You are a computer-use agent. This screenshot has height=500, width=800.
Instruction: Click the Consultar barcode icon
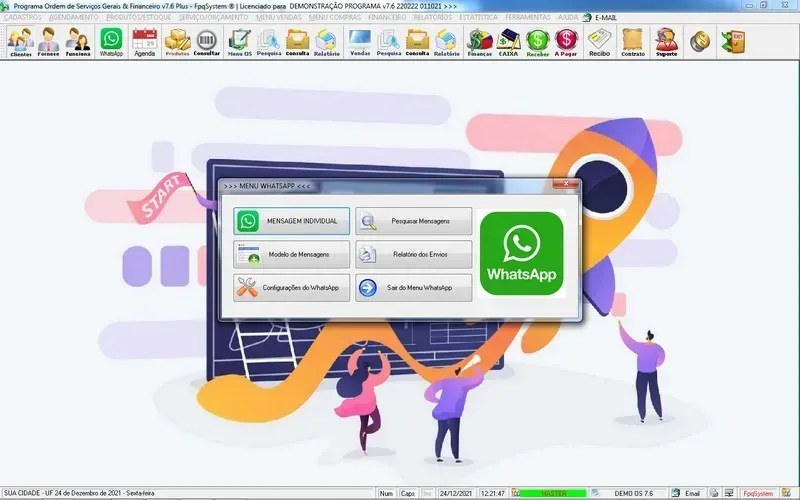tap(207, 42)
